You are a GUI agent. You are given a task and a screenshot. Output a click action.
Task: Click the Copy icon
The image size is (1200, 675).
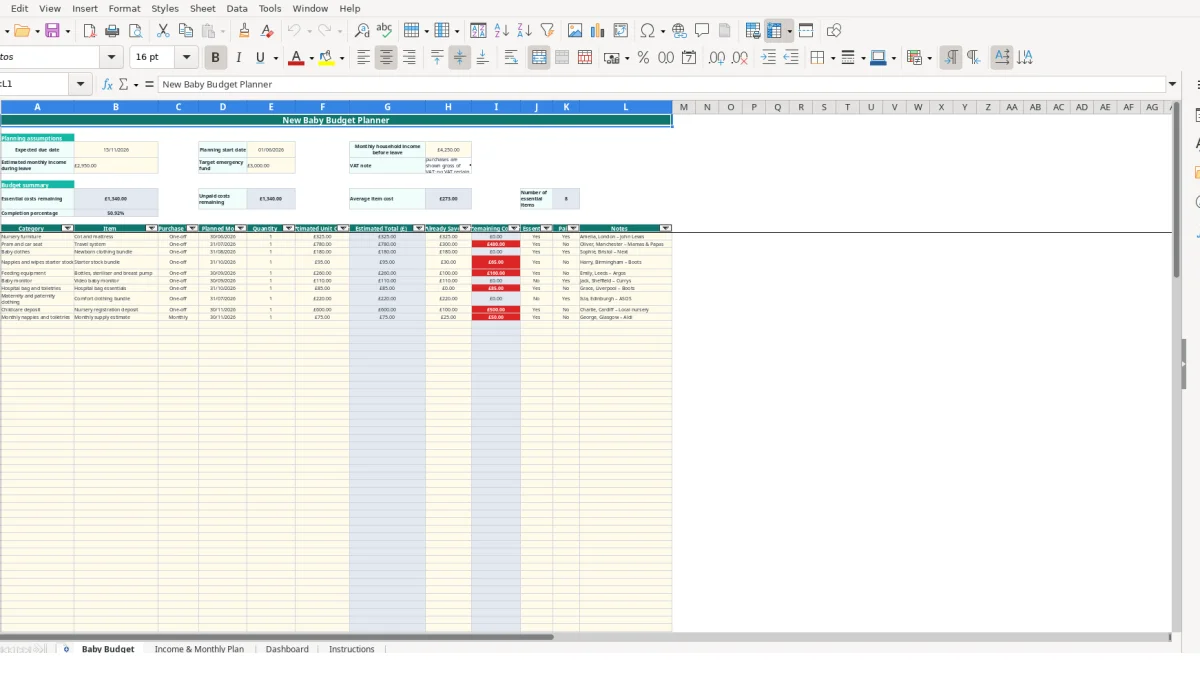pyautogui.click(x=185, y=31)
